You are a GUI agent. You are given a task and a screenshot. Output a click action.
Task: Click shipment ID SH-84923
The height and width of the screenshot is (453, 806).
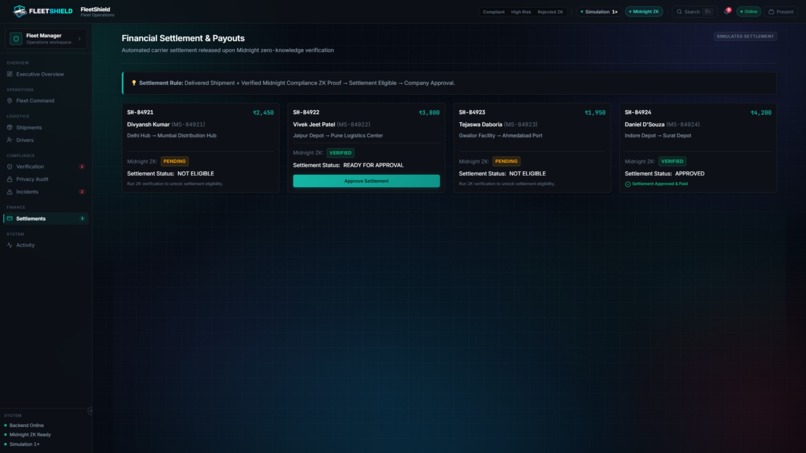(472, 112)
